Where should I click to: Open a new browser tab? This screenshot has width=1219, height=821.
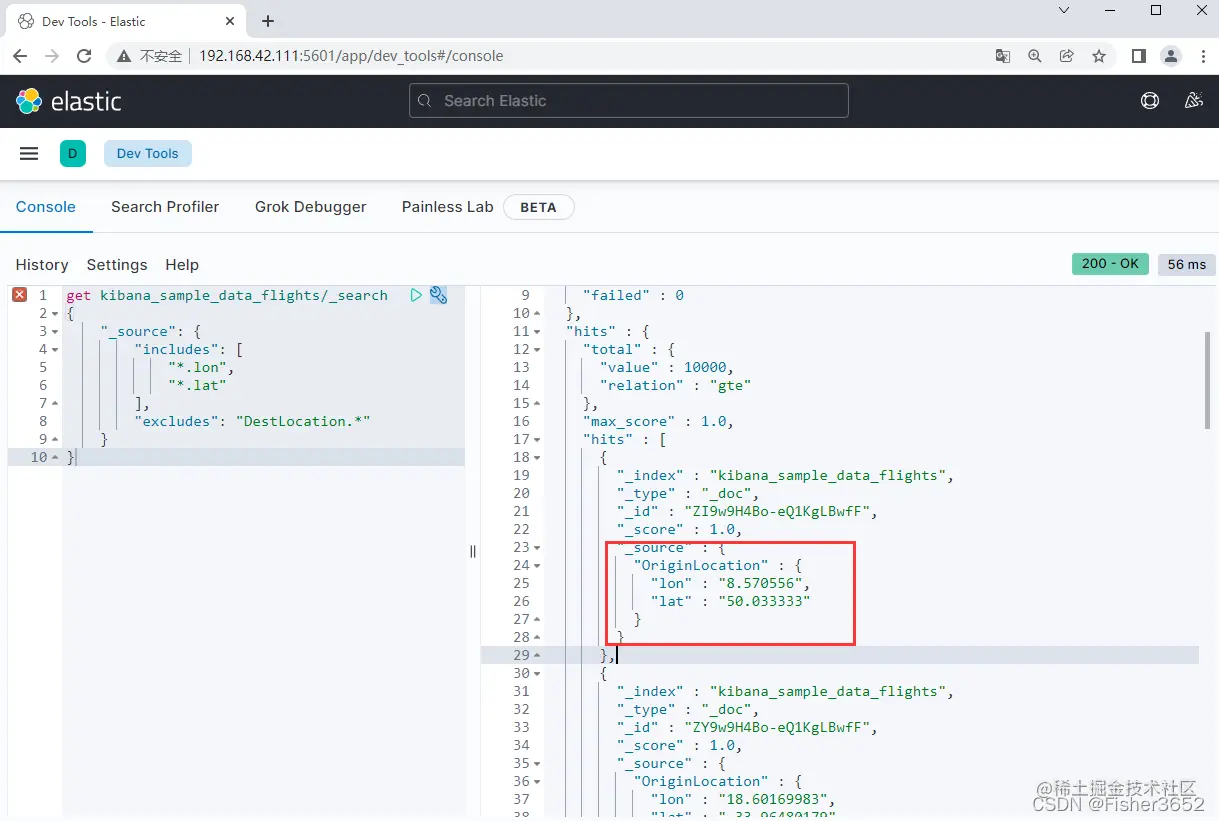pos(268,21)
